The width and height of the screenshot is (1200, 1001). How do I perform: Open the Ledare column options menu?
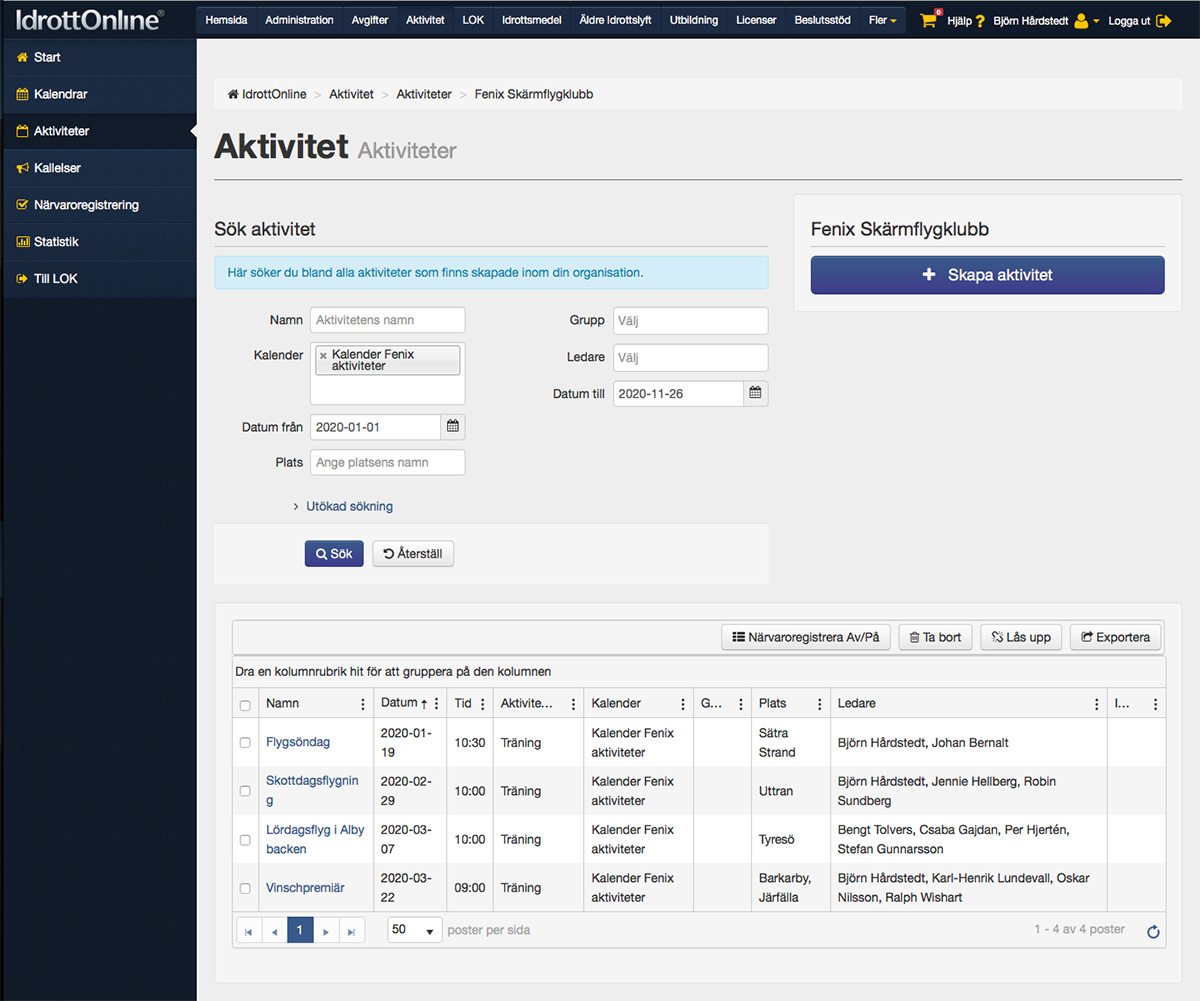pos(1097,704)
